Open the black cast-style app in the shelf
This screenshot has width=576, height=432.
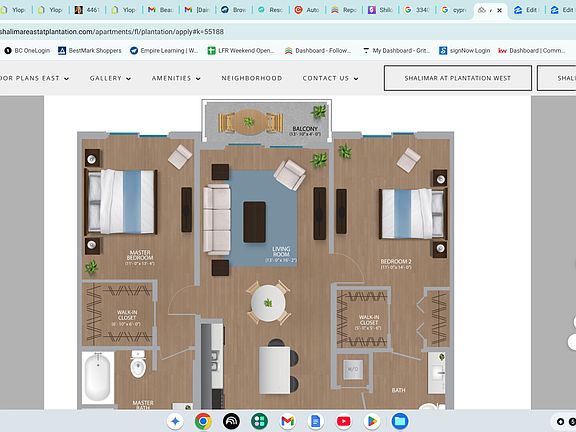231,421
